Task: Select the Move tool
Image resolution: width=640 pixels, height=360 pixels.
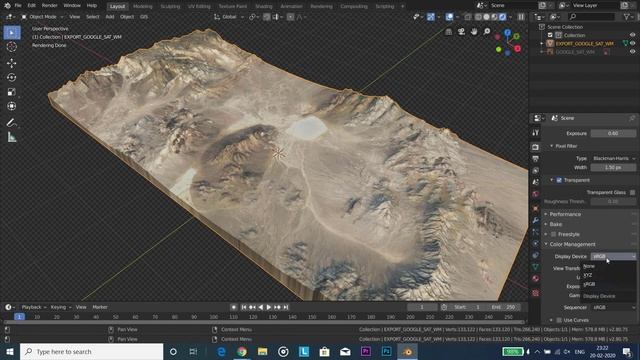Action: tap(12, 63)
